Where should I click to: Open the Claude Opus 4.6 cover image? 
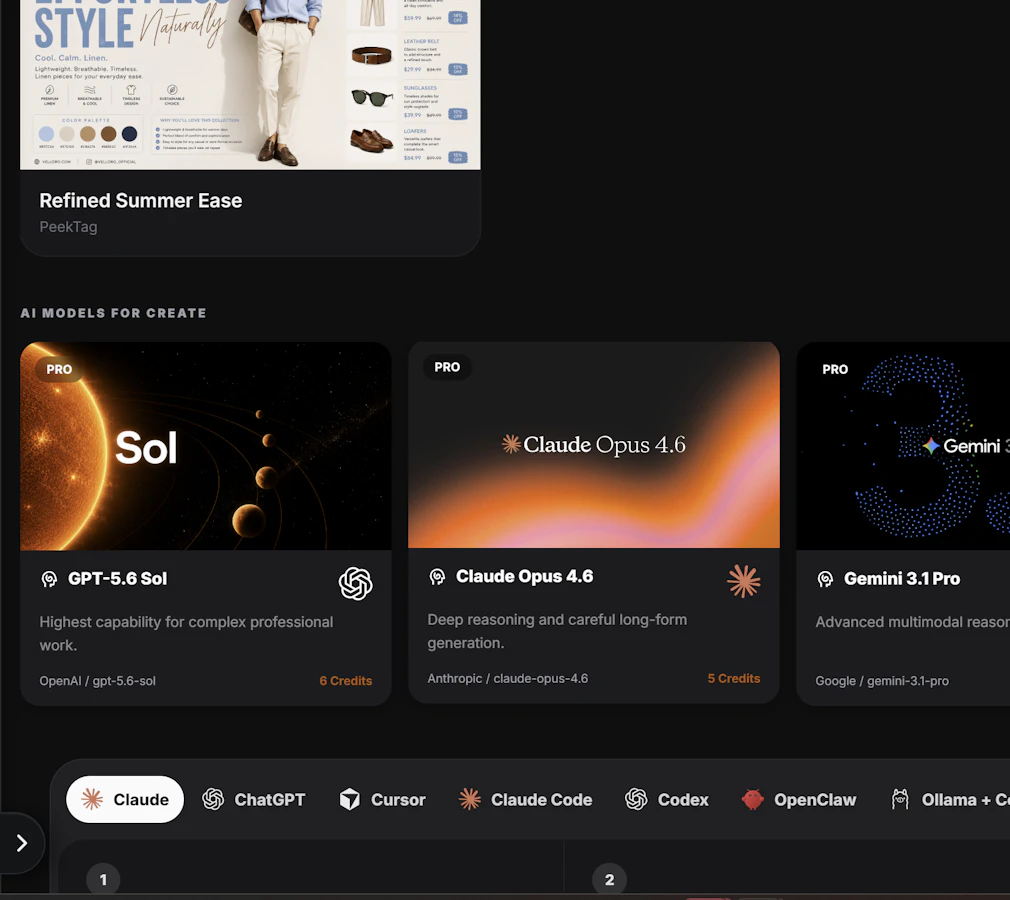click(x=594, y=445)
